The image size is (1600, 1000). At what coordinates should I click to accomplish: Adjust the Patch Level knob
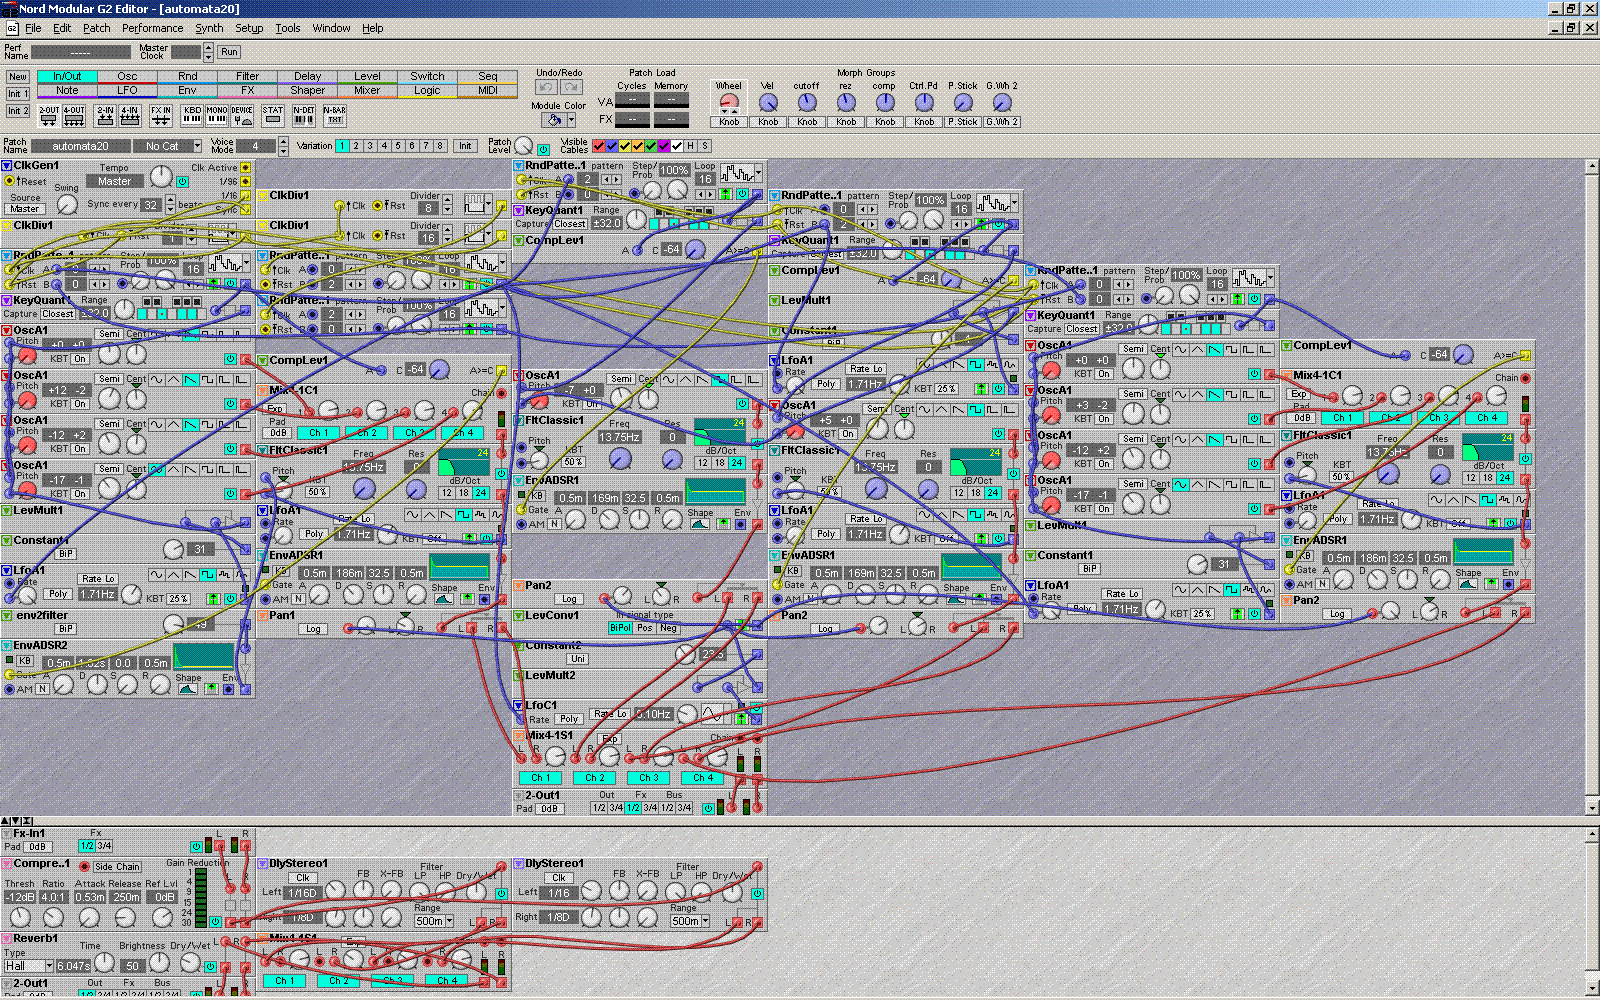click(524, 147)
